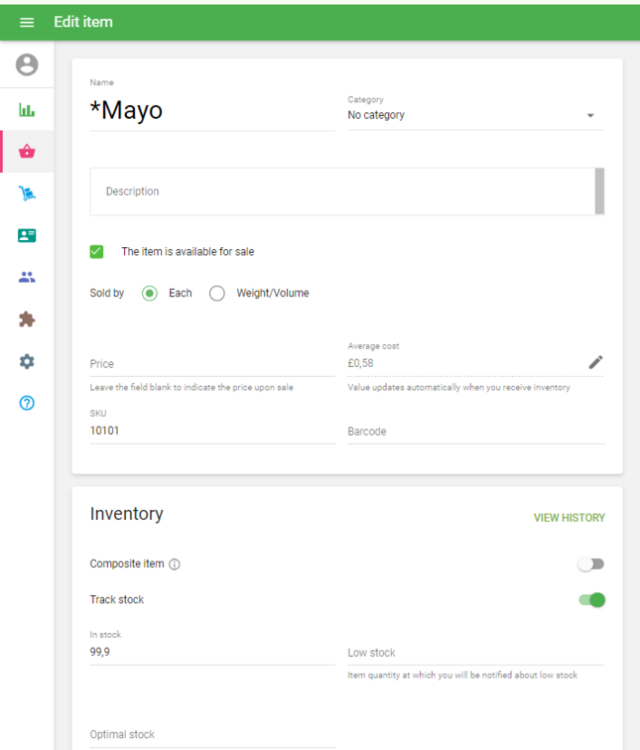This screenshot has width=640, height=750.
Task: Click the Price input field
Action: point(212,364)
